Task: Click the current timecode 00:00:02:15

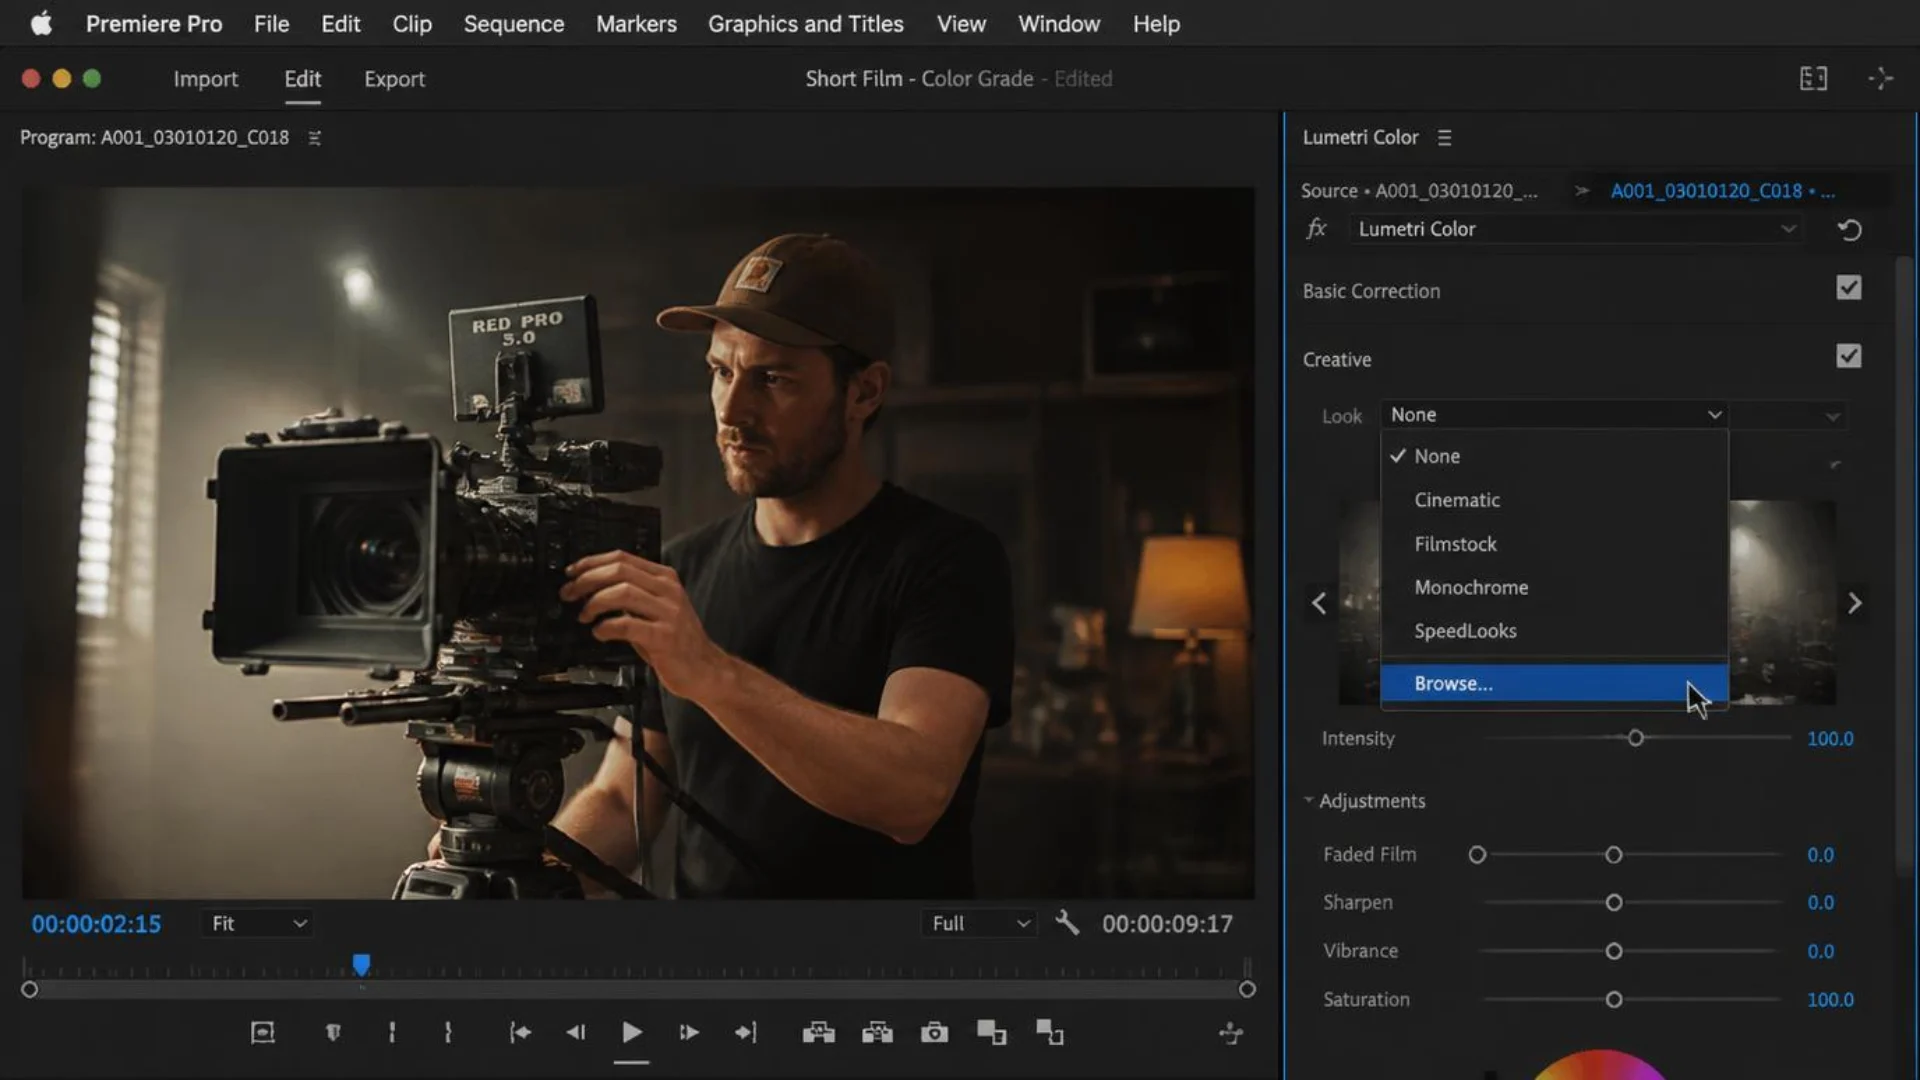Action: pos(96,924)
